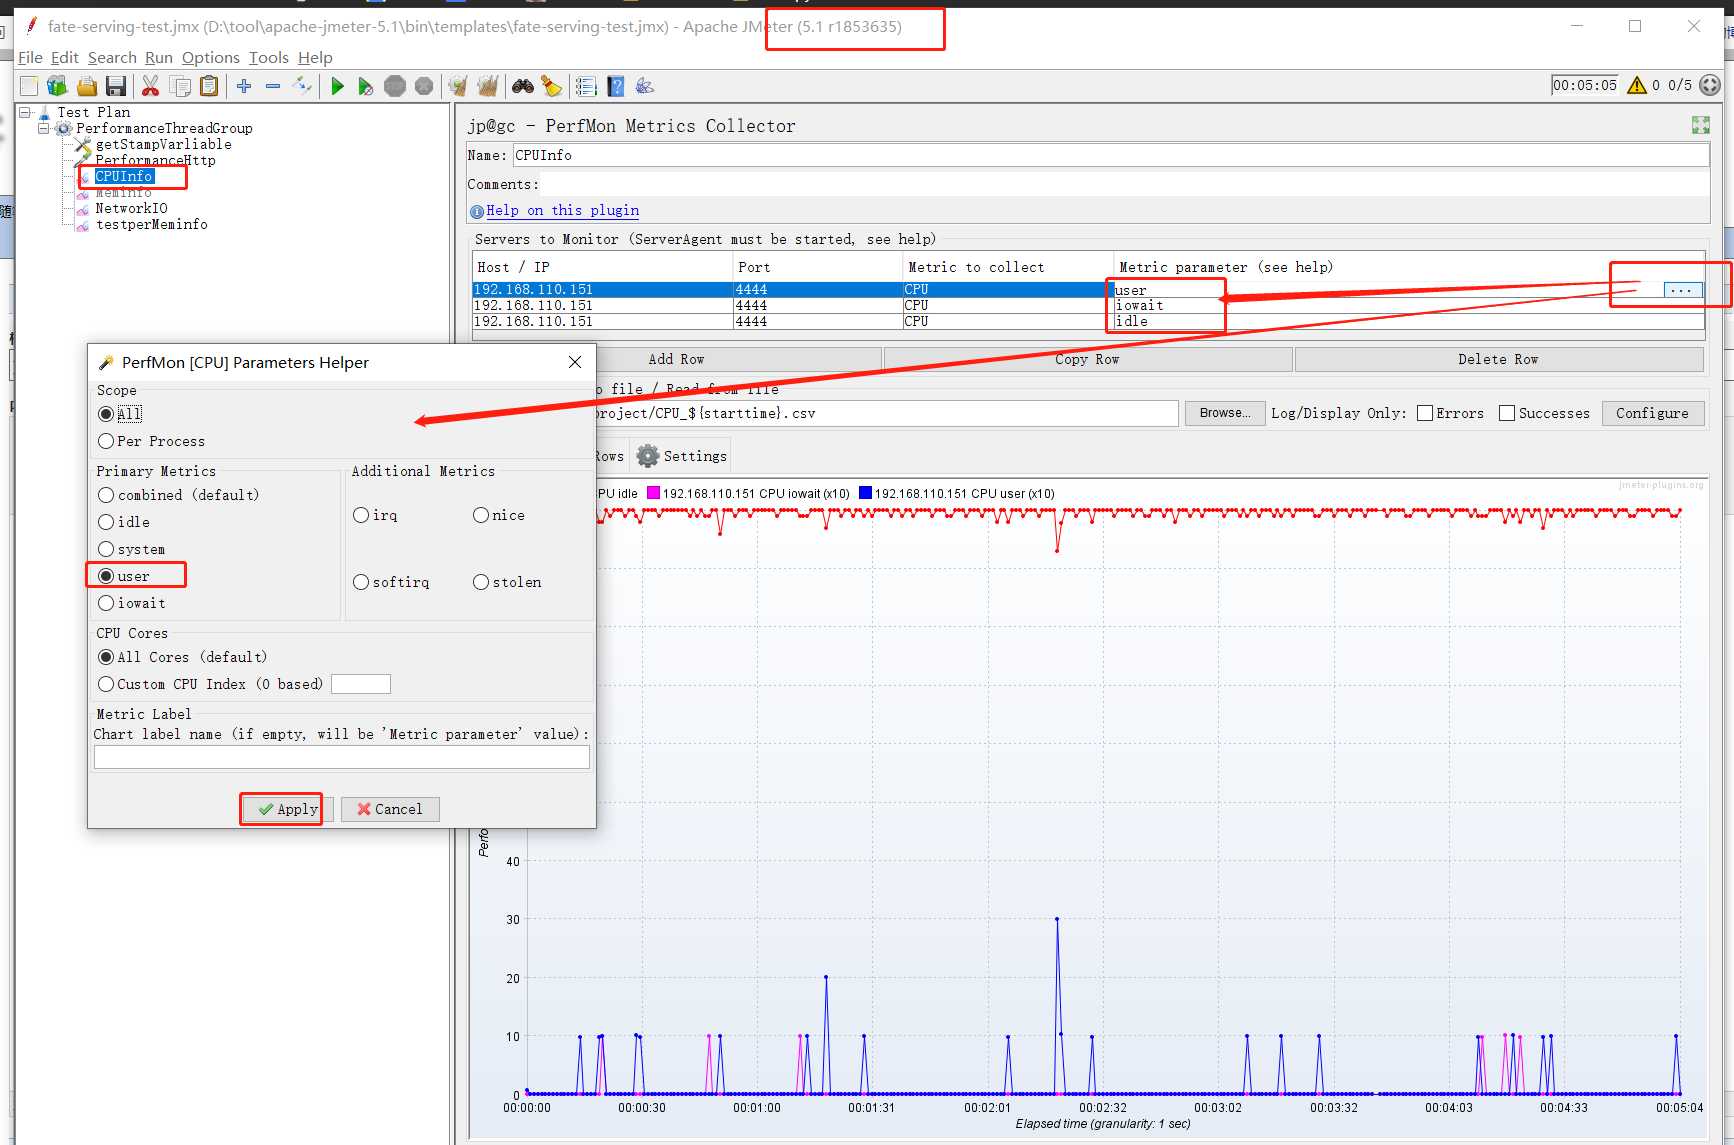1734x1145 pixels.
Task: Select NetworkIO in the test tree
Action: (131, 208)
